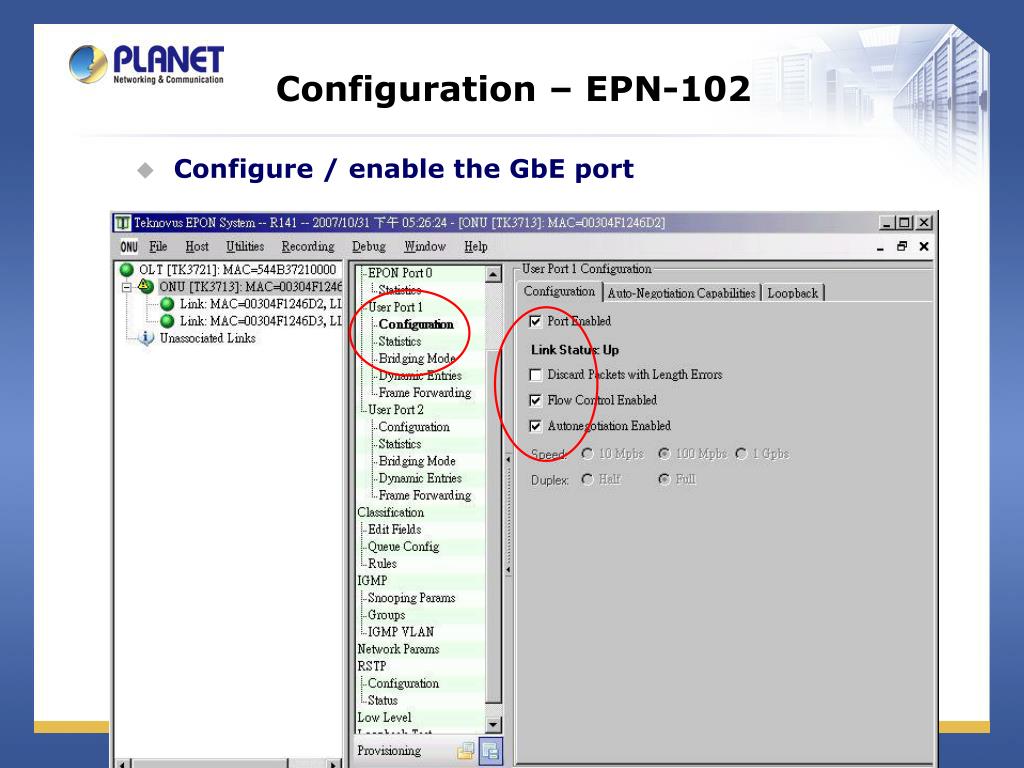
Task: Click first icon in Provisioning bar
Action: click(x=466, y=751)
